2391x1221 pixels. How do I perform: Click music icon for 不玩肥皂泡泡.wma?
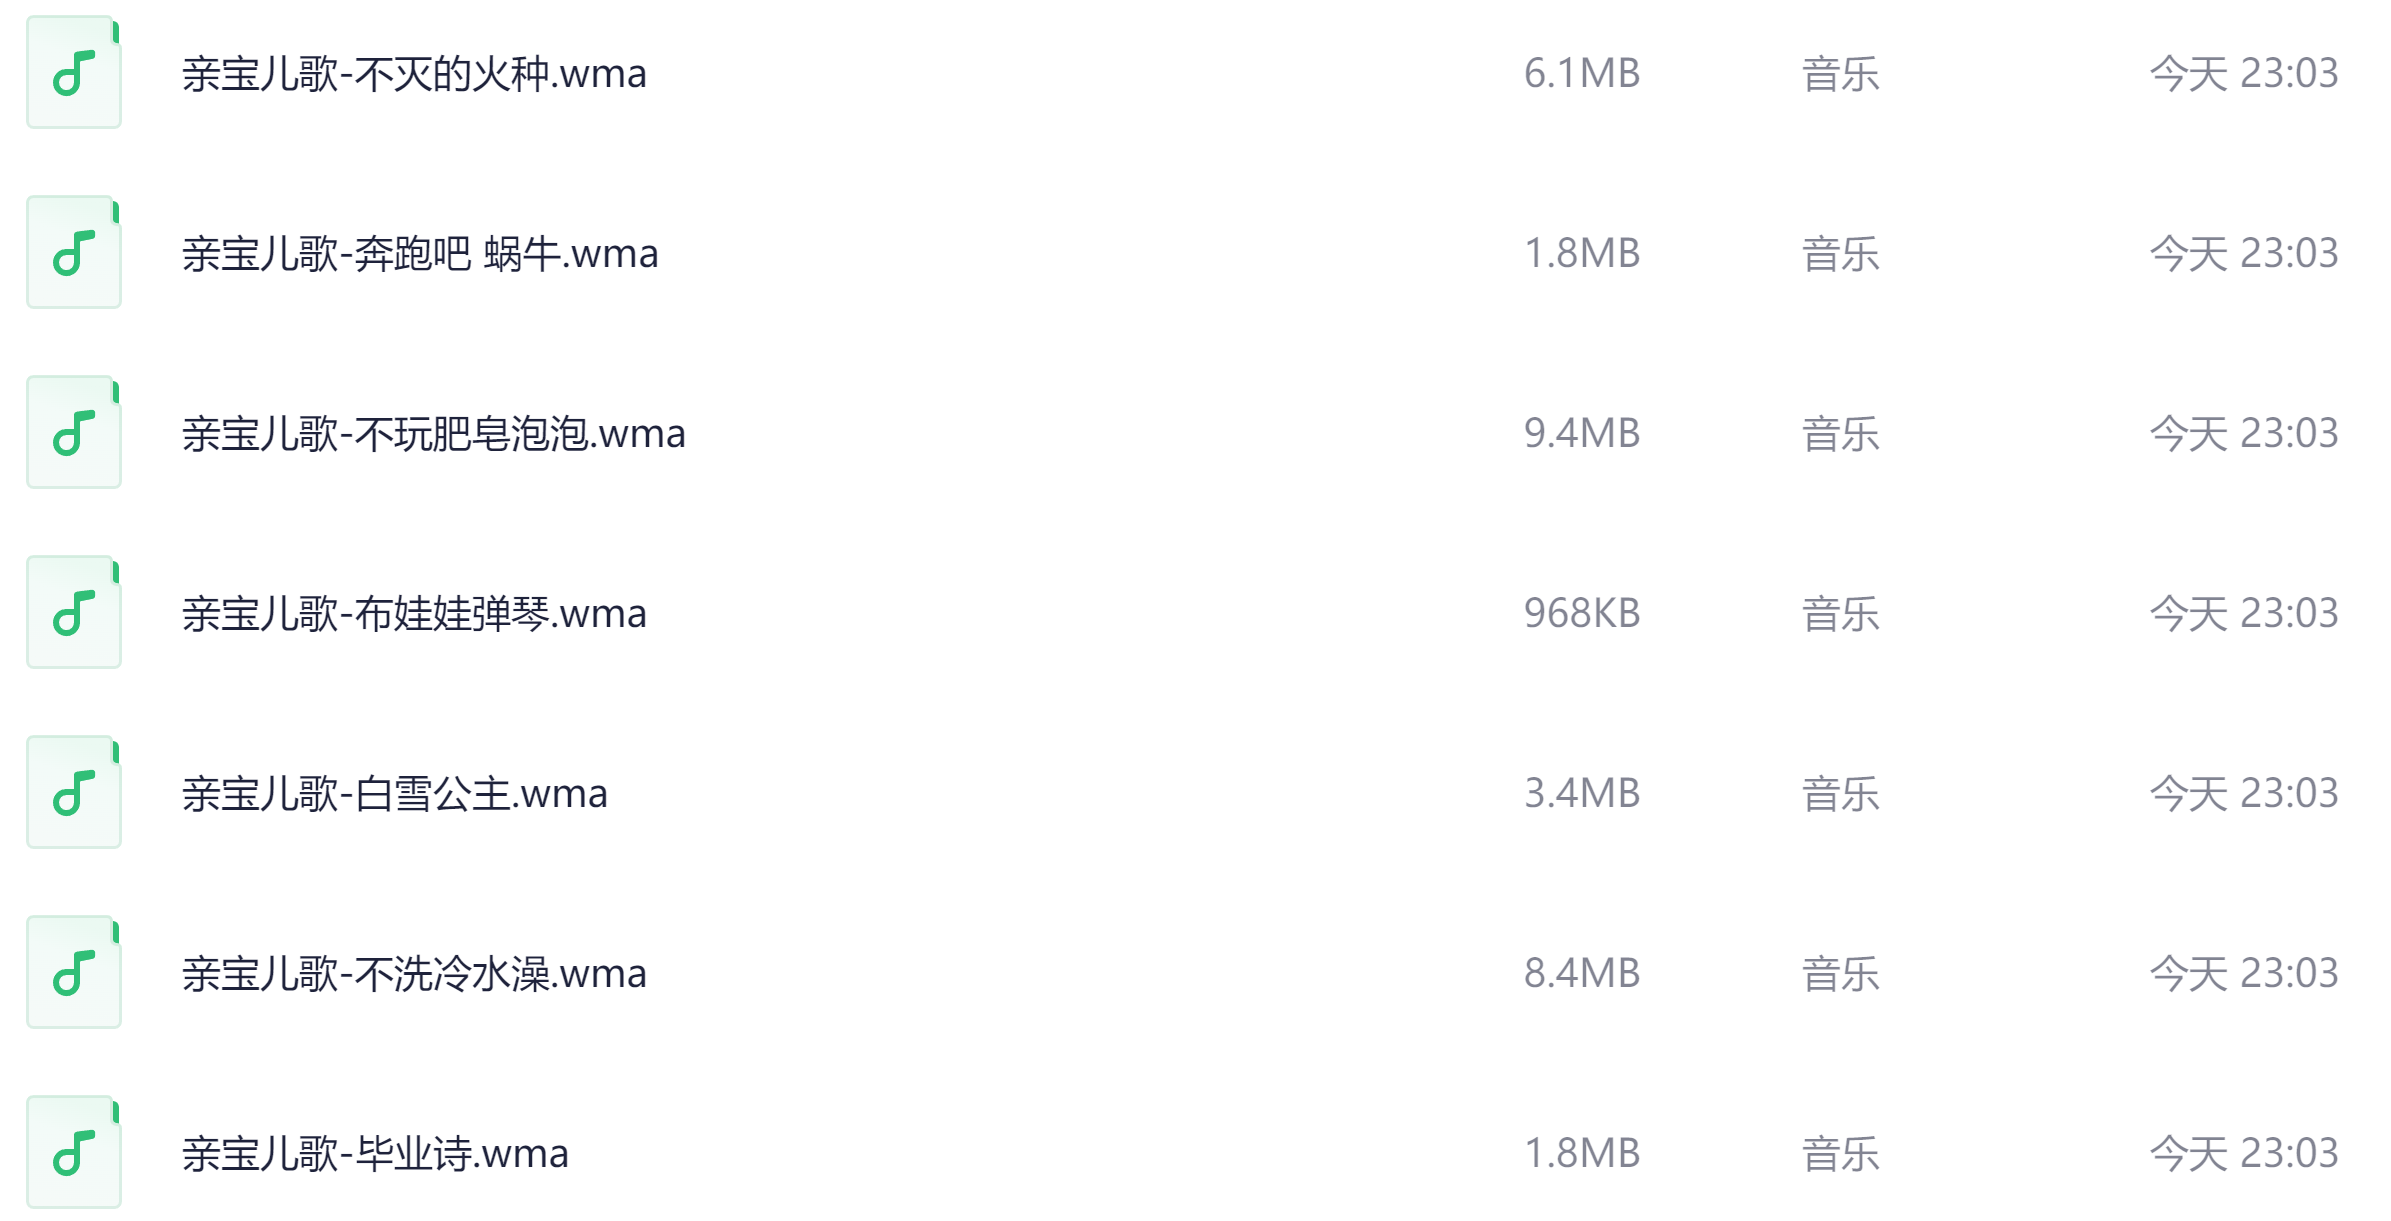point(74,433)
